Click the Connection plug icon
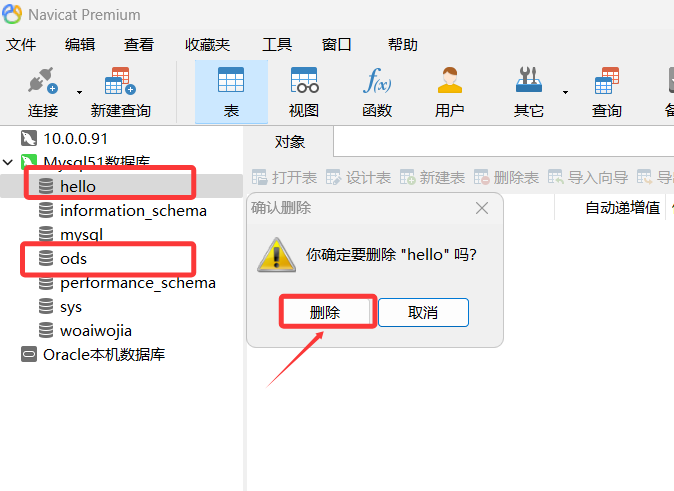 point(43,80)
